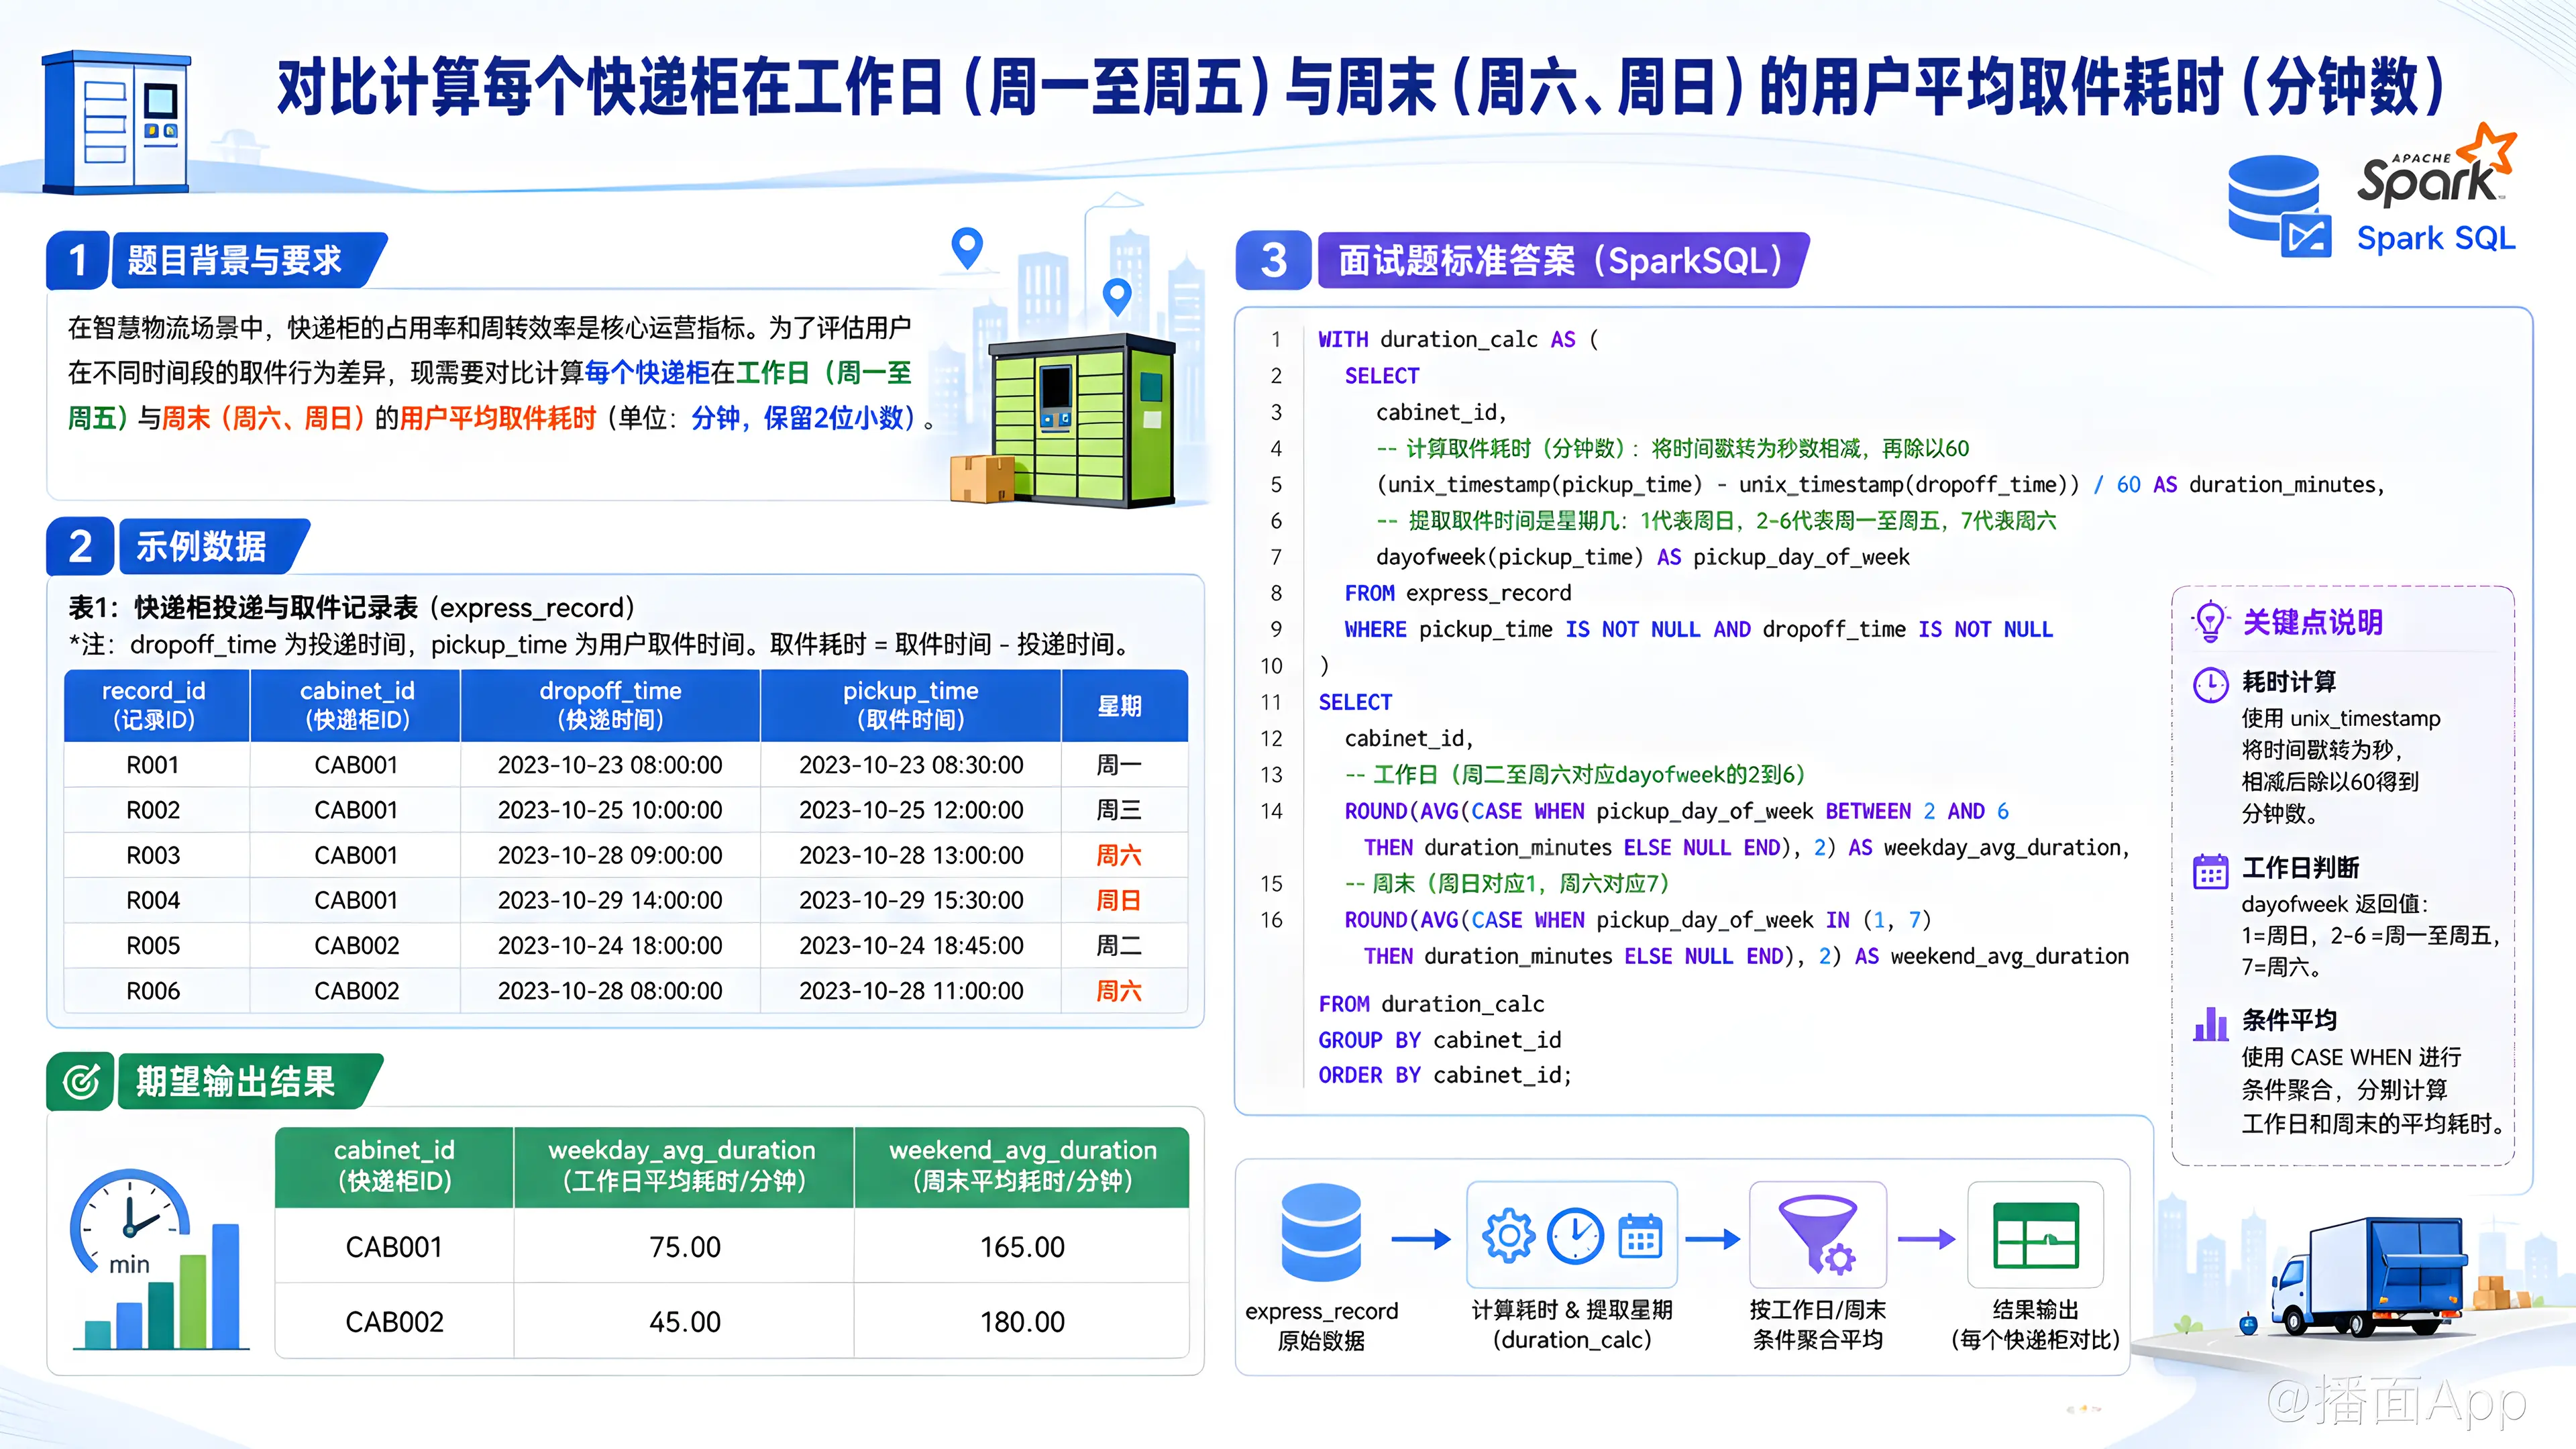The image size is (2576, 1449).
Task: Click the Apache Spark logo
Action: pos(2436,167)
